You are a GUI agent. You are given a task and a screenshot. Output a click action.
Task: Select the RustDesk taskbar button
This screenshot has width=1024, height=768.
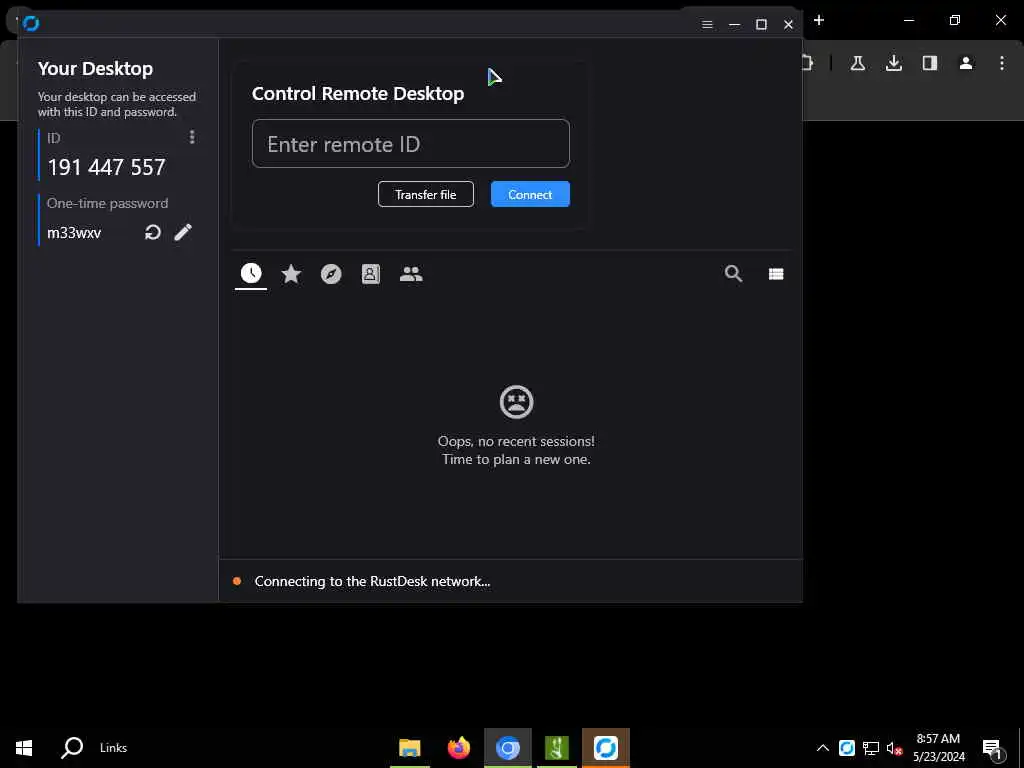click(606, 748)
